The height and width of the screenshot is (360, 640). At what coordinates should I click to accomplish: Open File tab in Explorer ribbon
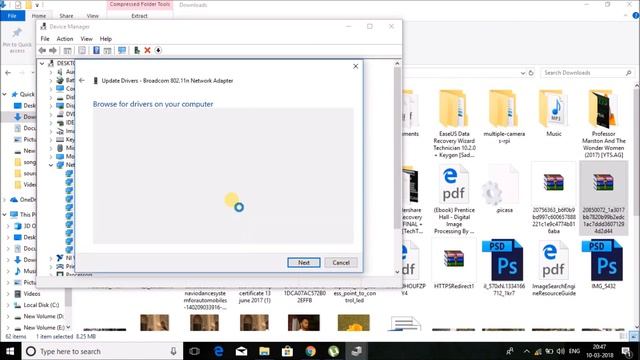tap(12, 16)
